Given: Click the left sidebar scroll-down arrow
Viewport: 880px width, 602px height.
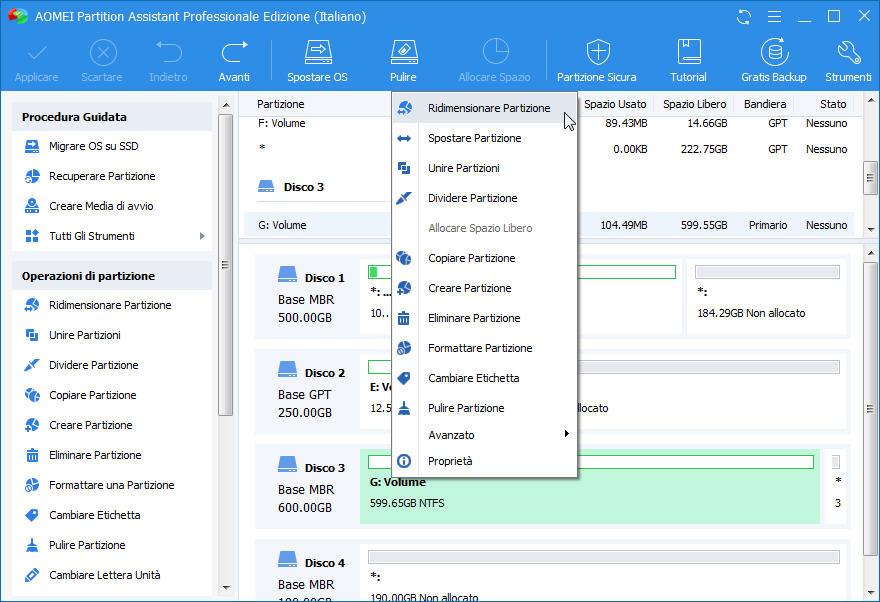Looking at the screenshot, I should (x=226, y=587).
